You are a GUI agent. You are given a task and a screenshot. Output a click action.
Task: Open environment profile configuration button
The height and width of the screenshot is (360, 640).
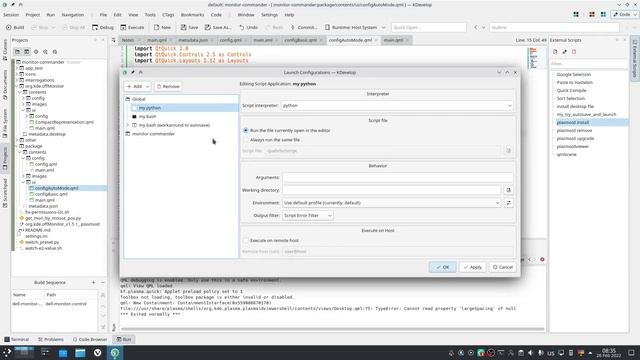coord(508,203)
